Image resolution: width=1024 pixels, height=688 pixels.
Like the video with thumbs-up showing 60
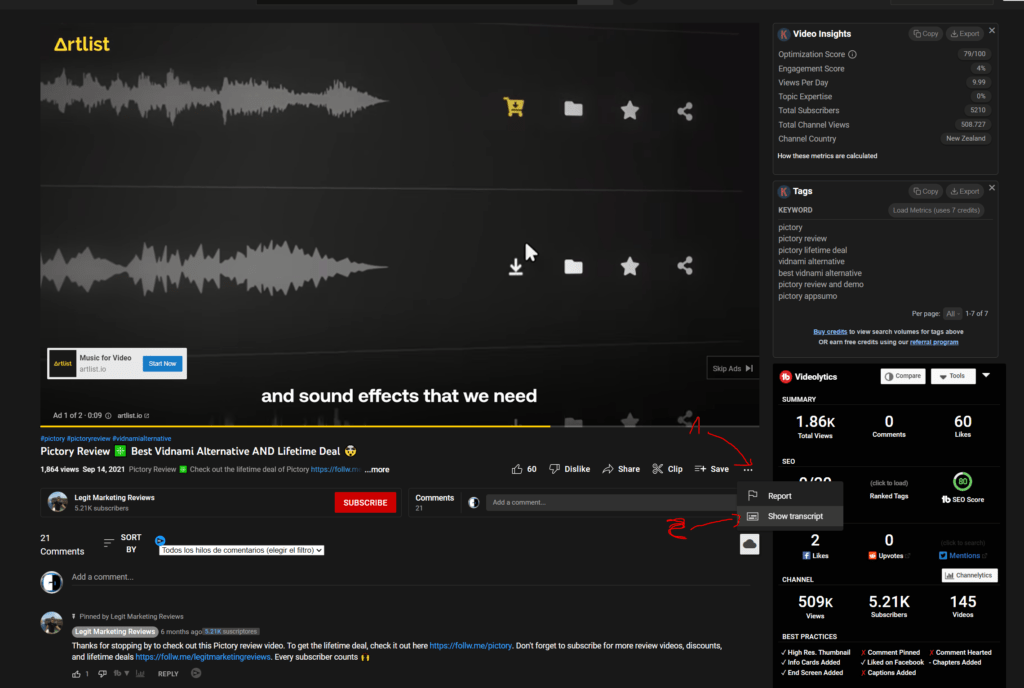coord(524,469)
